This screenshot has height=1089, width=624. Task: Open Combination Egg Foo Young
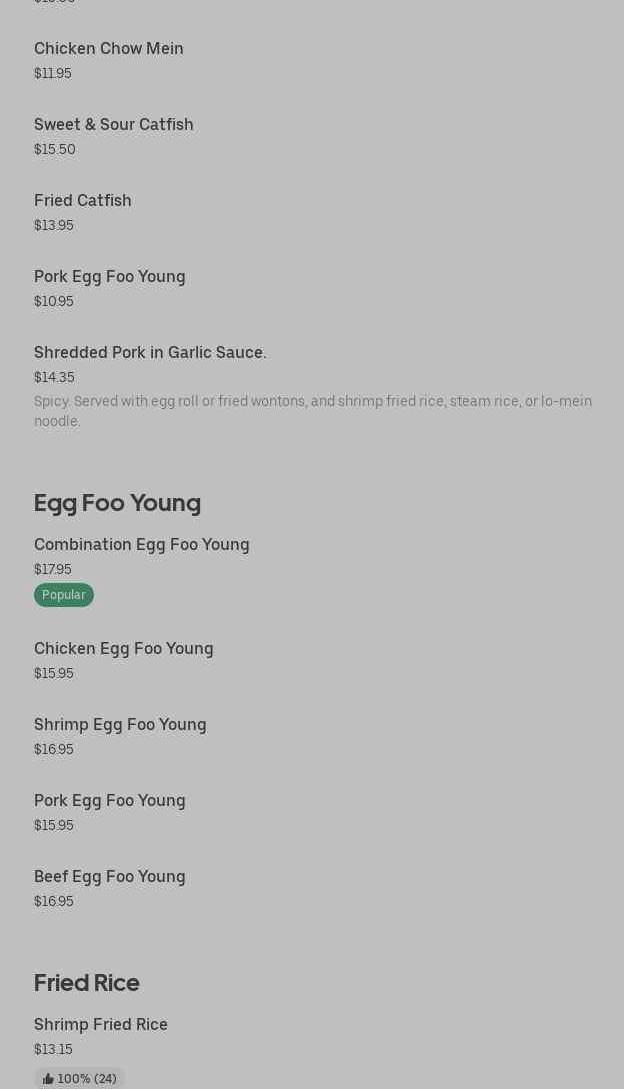(142, 544)
